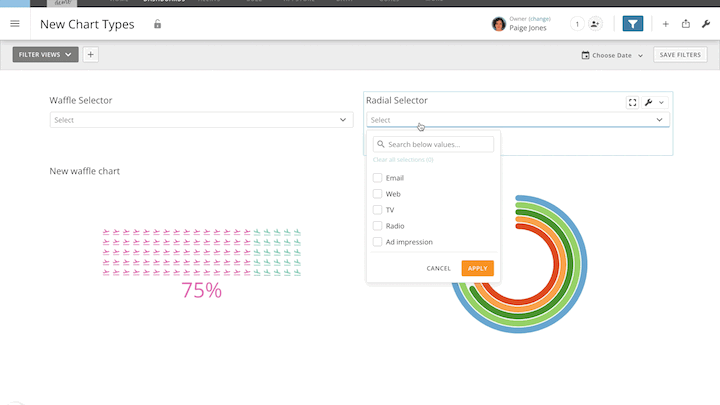The width and height of the screenshot is (720, 405).
Task: Click the add user share icon
Action: (595, 24)
